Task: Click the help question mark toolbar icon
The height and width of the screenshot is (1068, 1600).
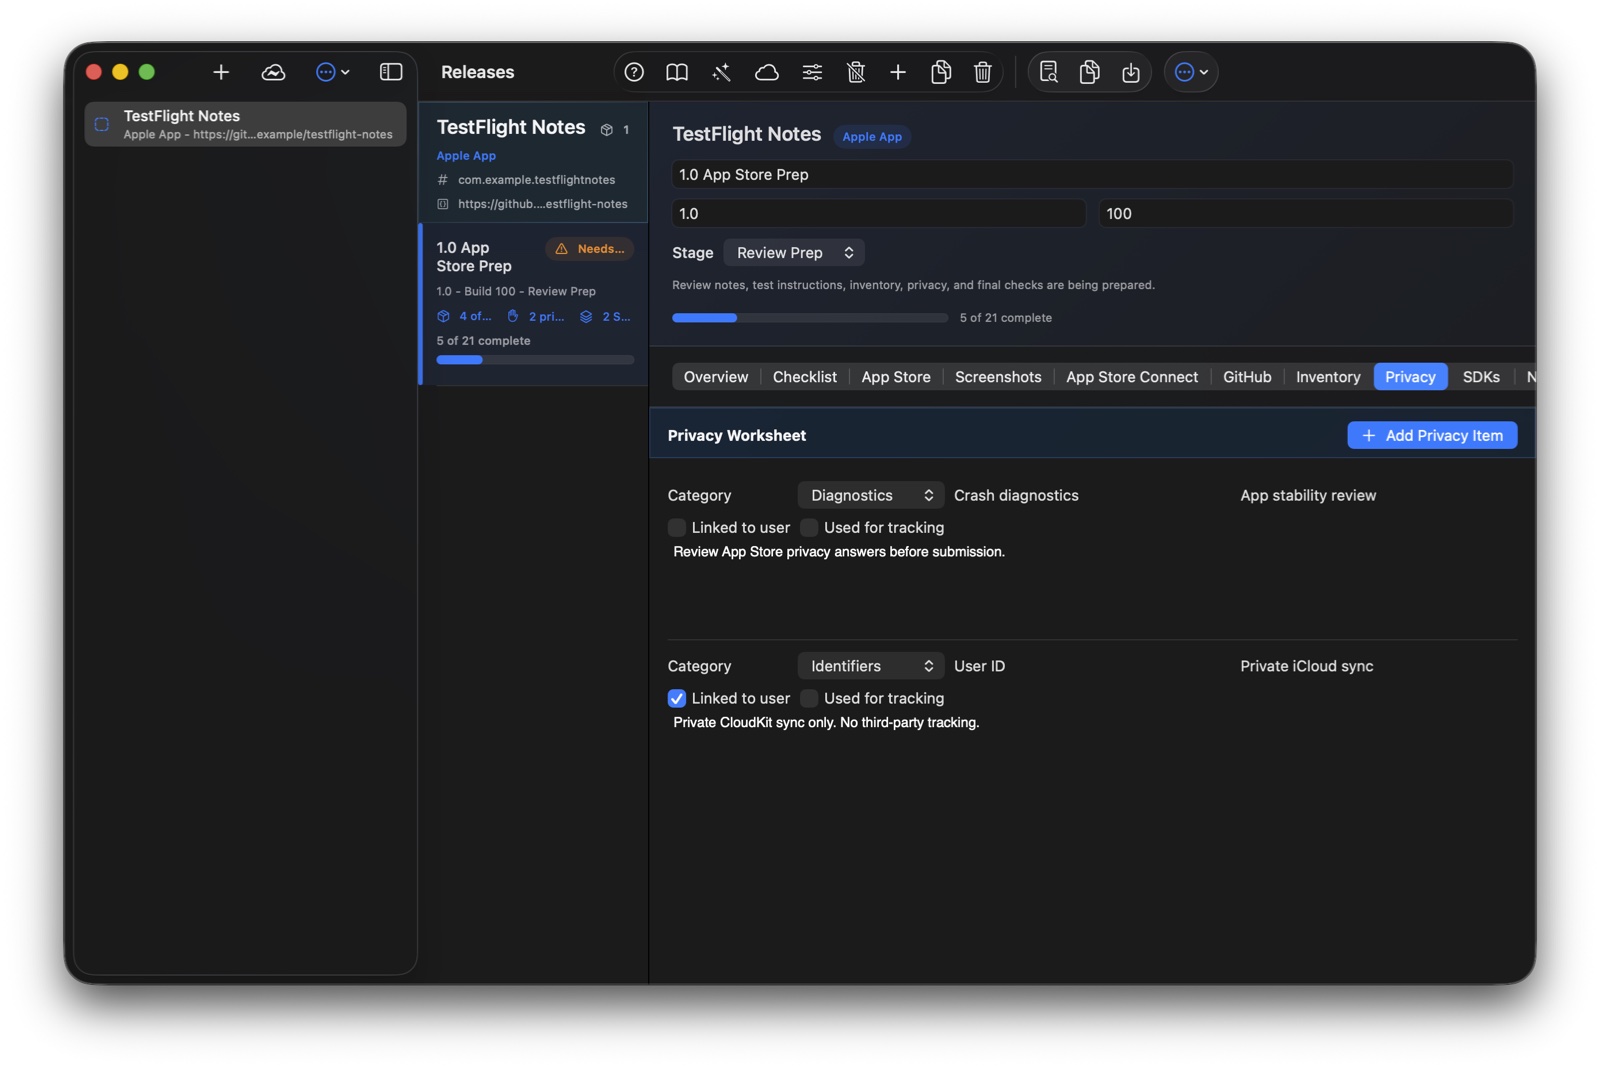Action: 634,72
